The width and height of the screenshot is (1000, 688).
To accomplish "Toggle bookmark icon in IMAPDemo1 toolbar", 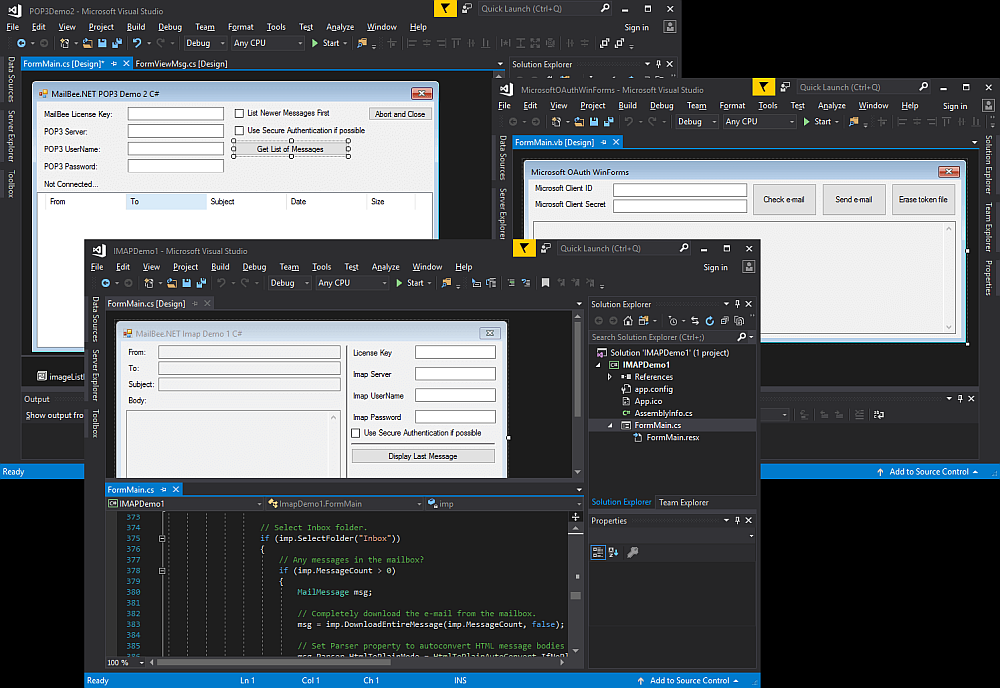I will 545,283.
